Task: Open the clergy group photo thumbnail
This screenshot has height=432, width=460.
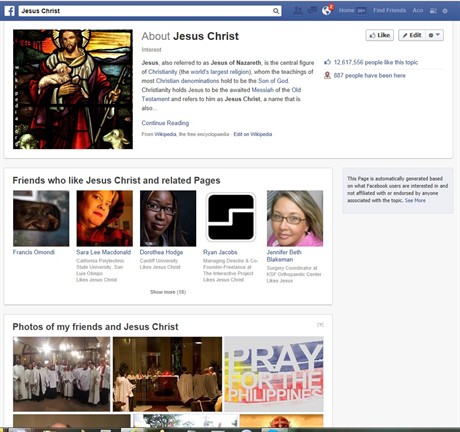Action: (61, 374)
